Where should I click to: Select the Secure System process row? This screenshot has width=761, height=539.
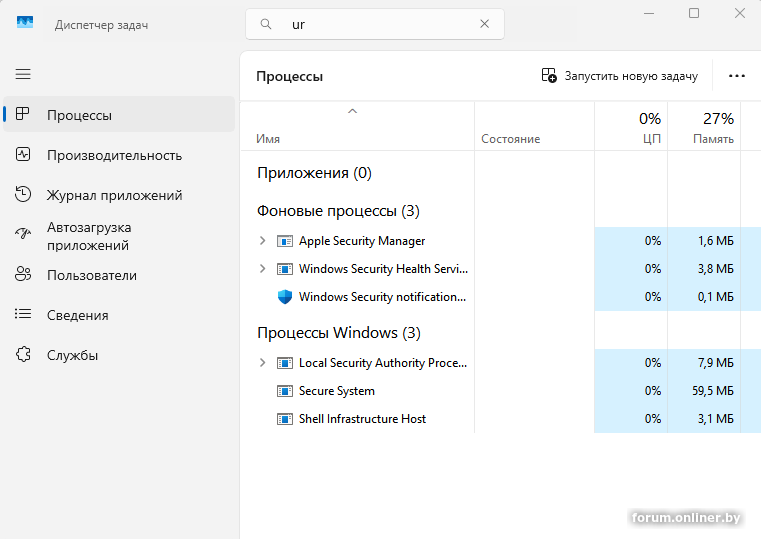[337, 391]
